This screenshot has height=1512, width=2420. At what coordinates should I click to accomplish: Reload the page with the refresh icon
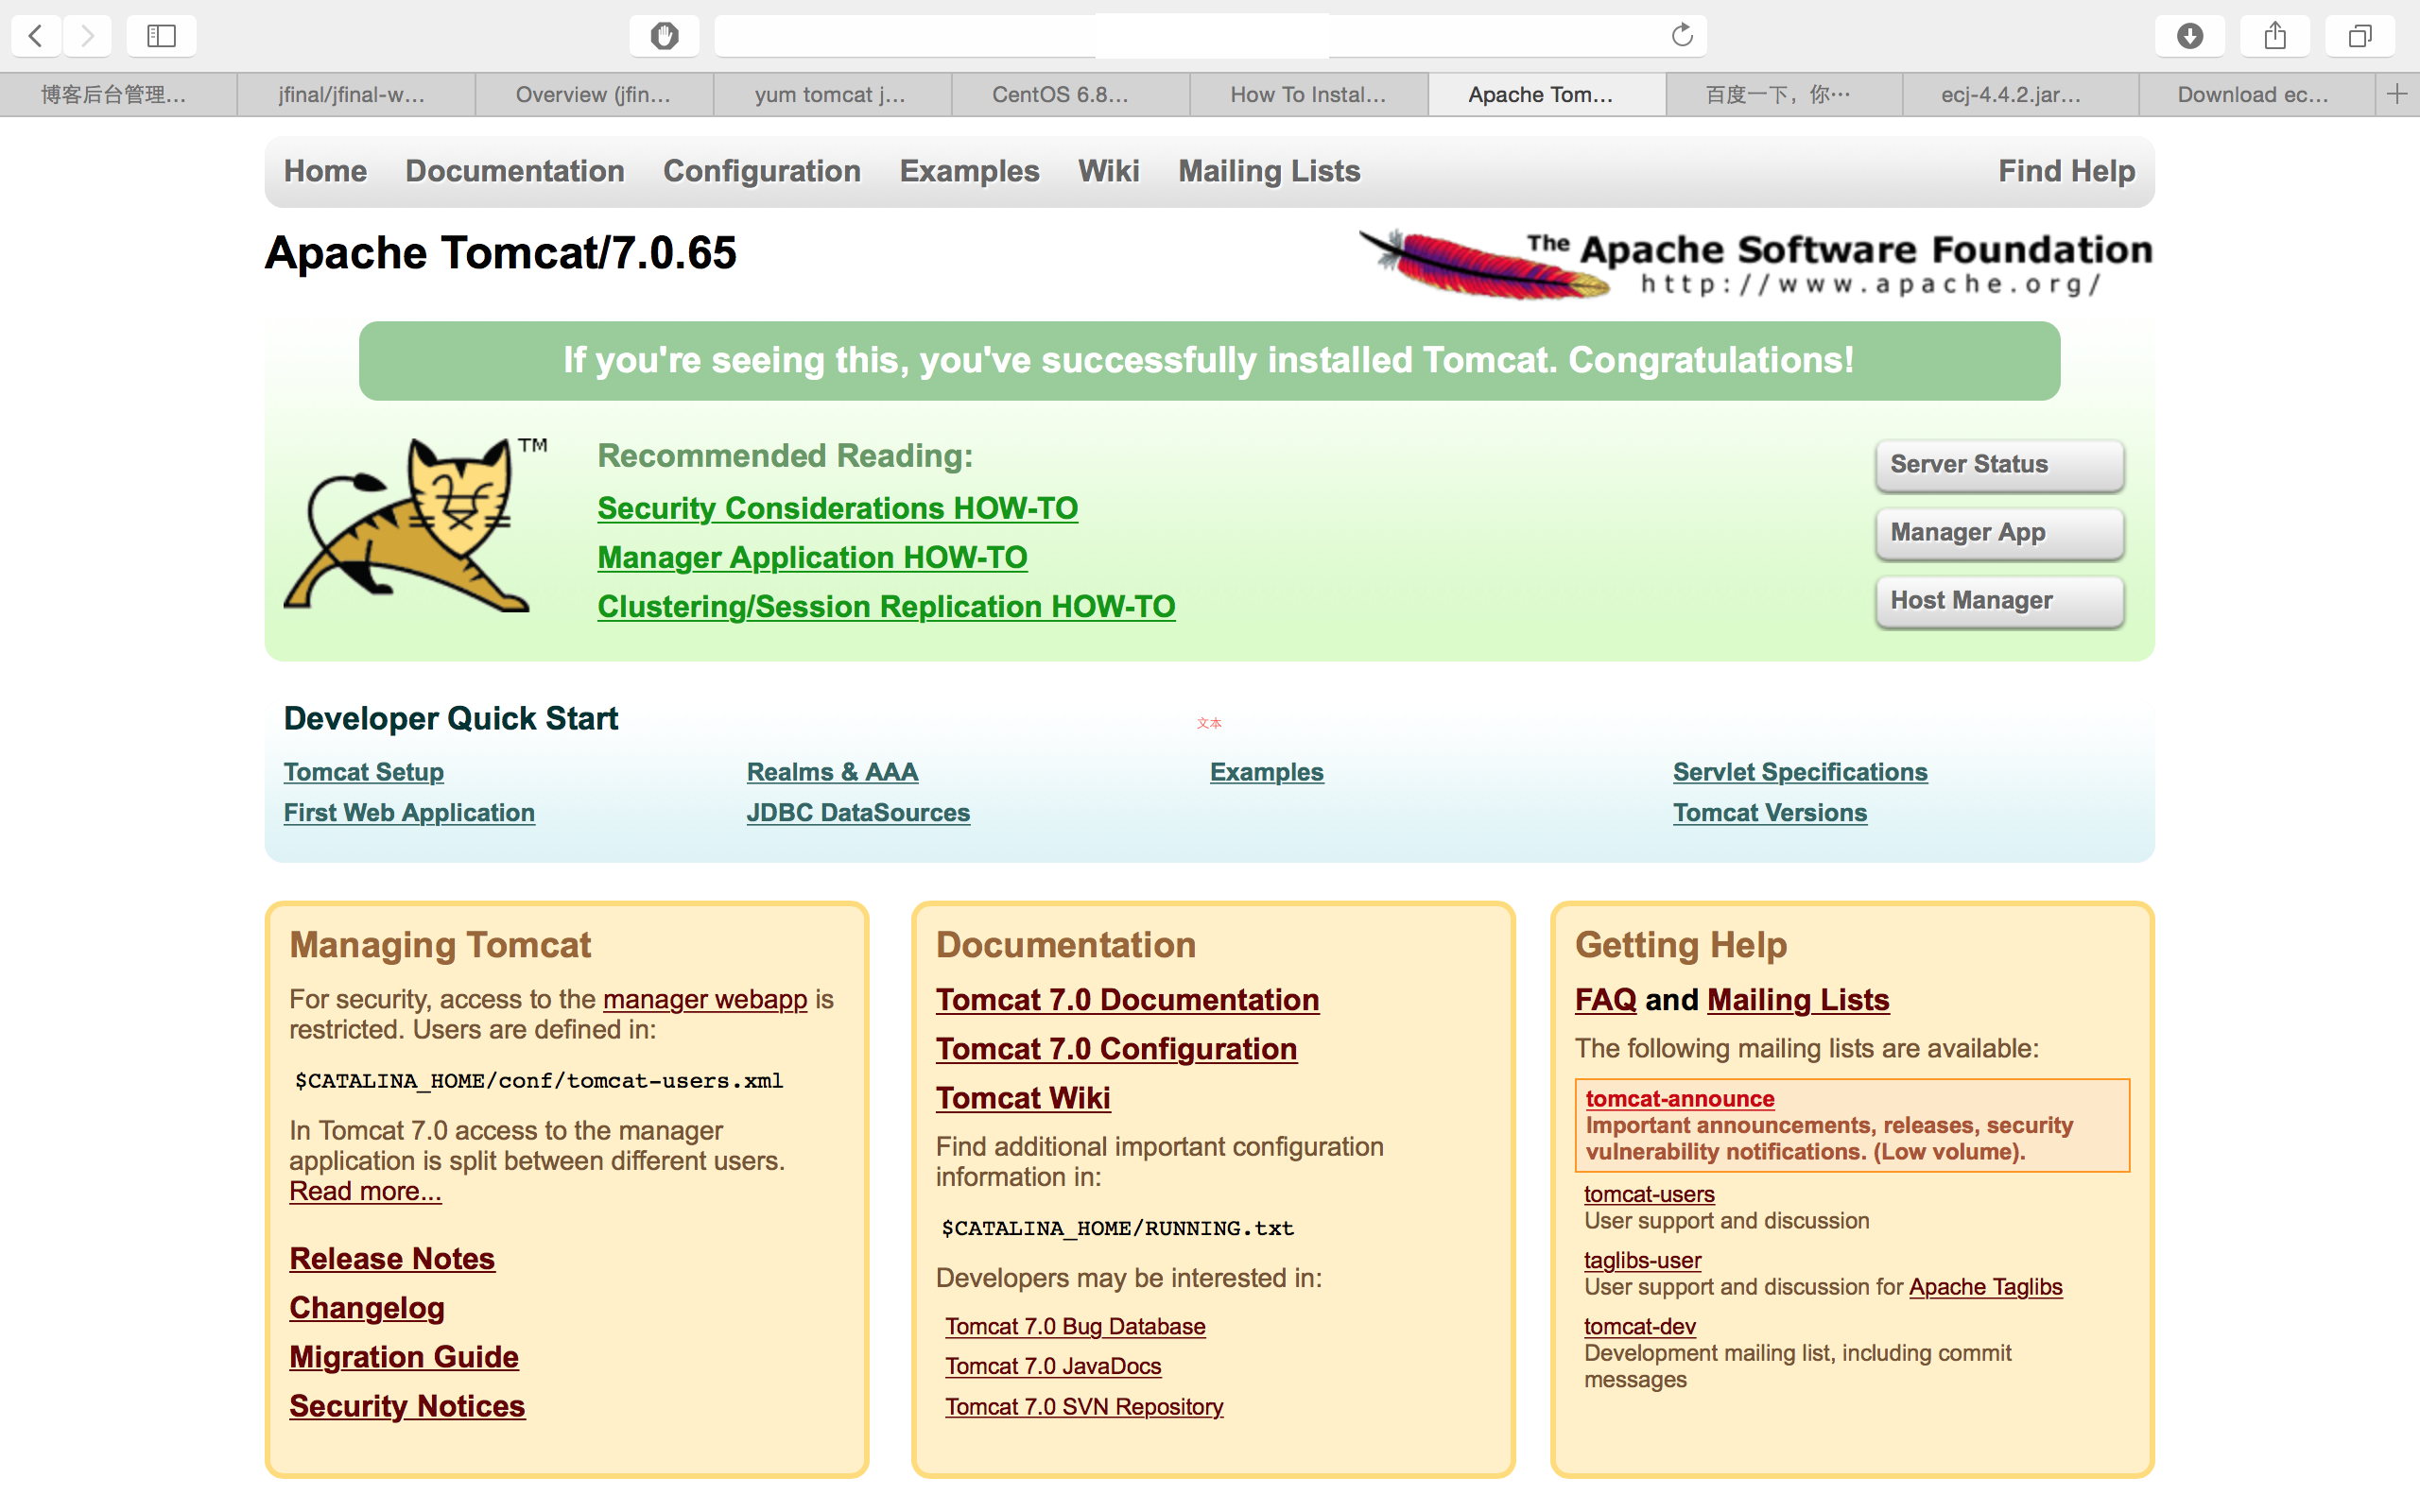coord(1682,36)
